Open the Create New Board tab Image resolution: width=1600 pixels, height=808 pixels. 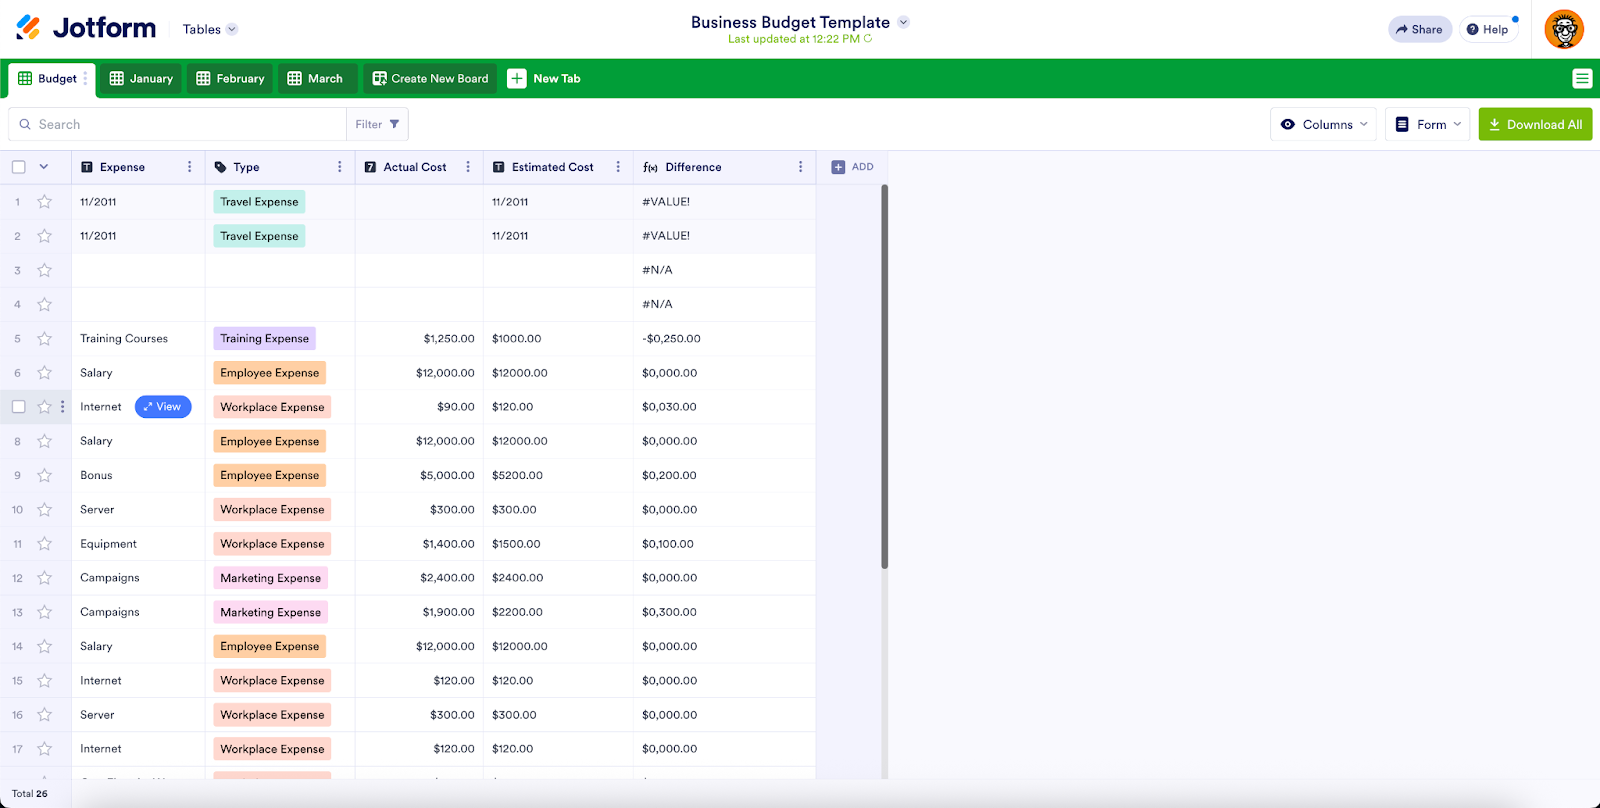pyautogui.click(x=430, y=78)
